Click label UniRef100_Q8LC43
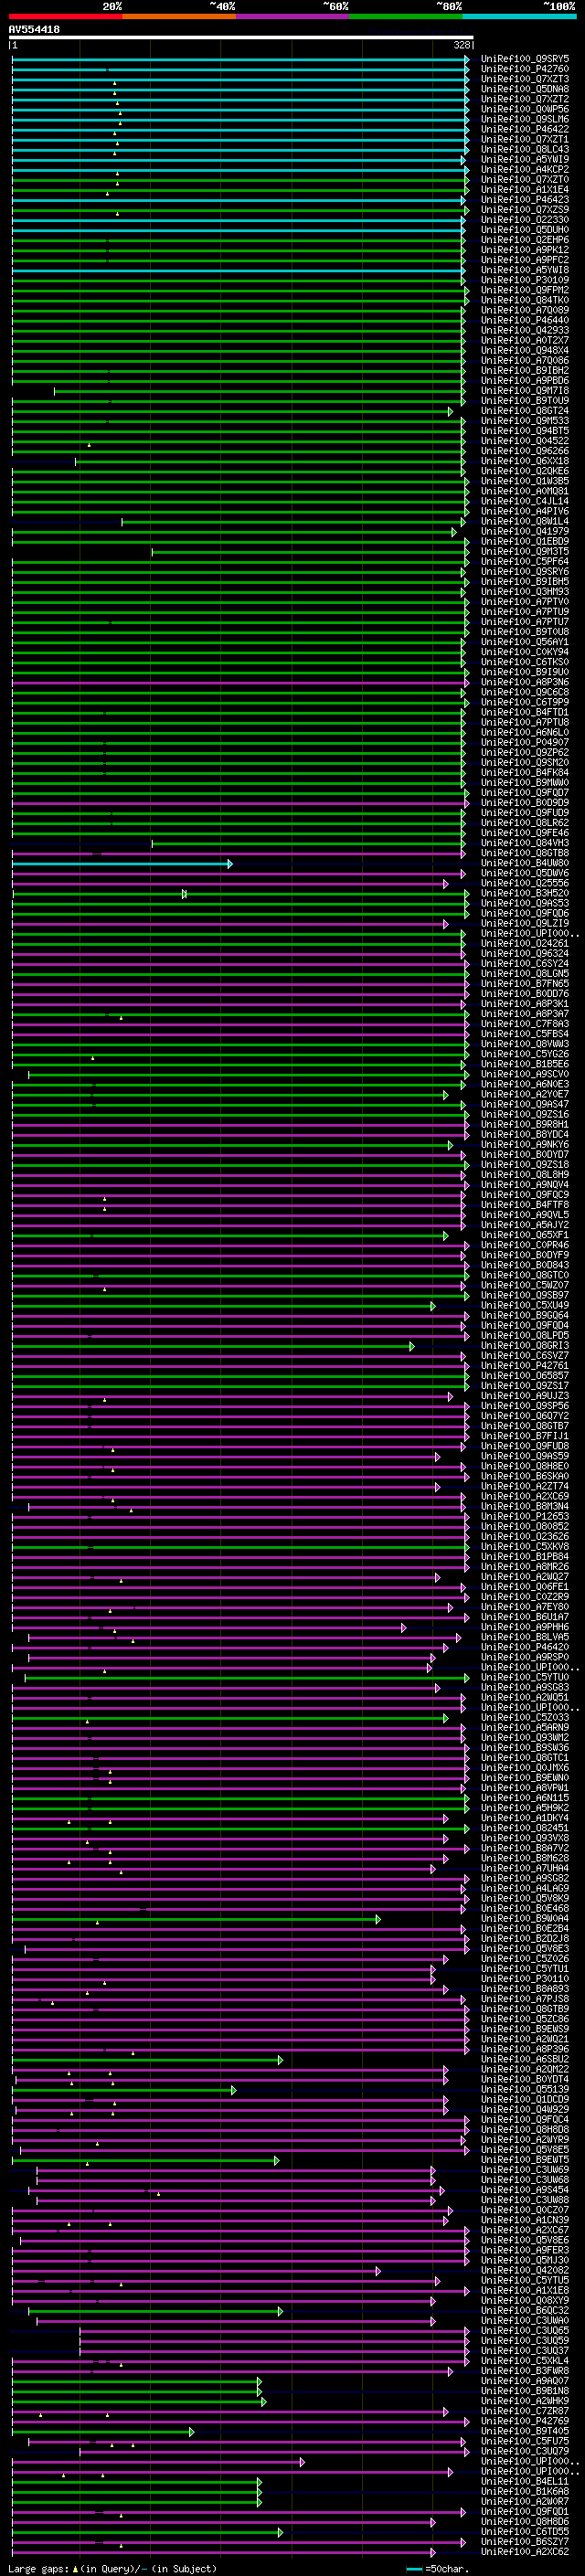 [x=525, y=149]
